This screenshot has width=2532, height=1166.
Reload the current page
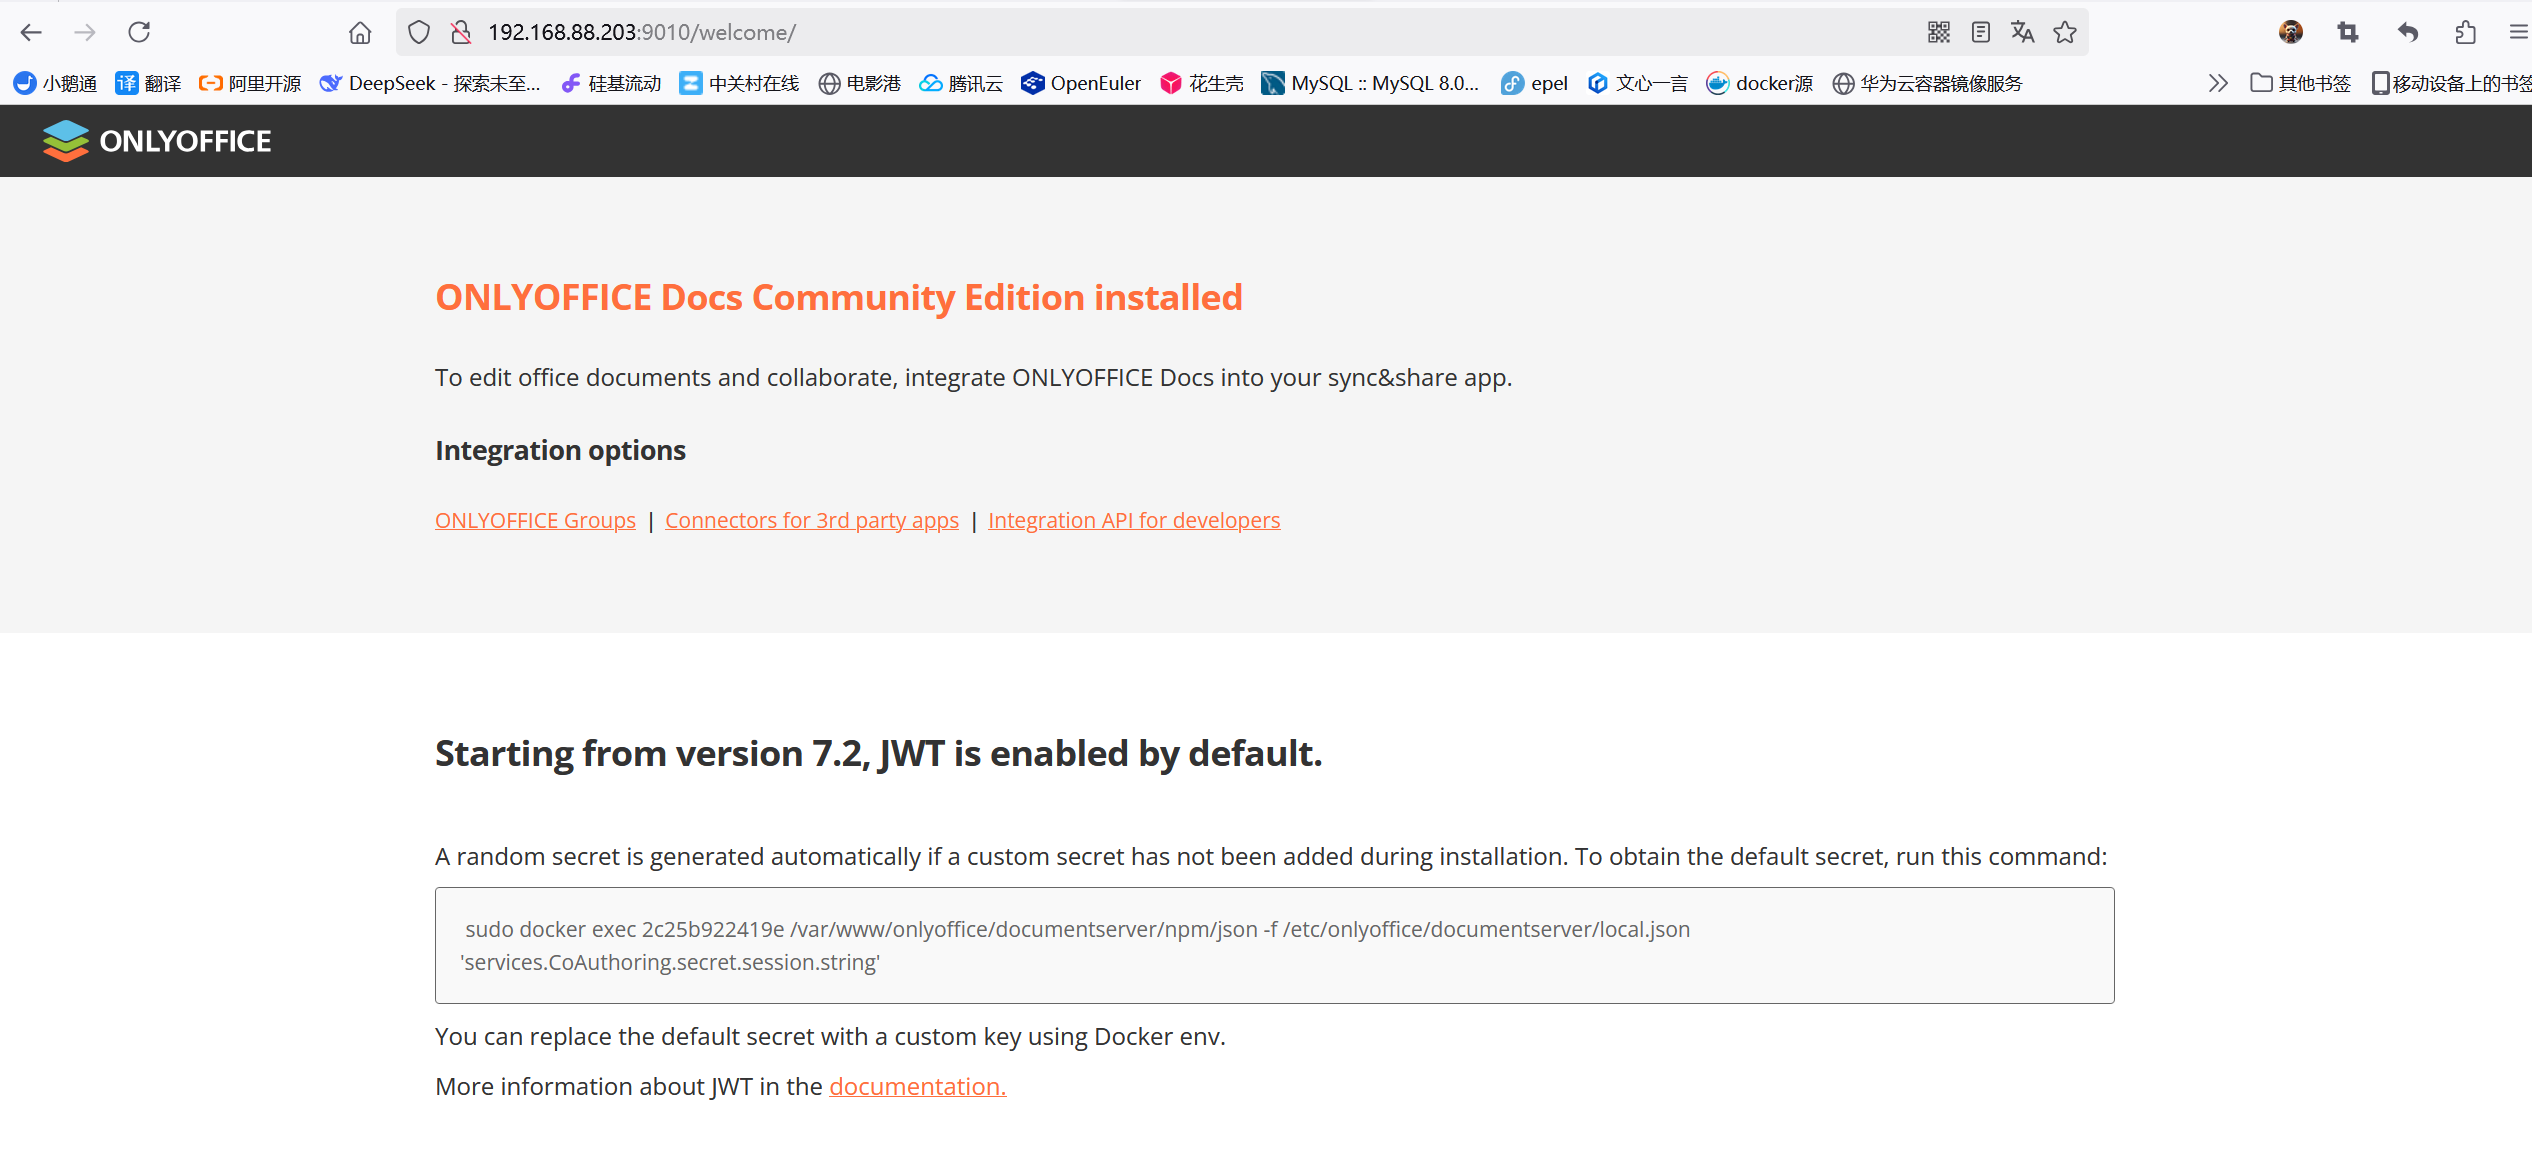(x=139, y=32)
